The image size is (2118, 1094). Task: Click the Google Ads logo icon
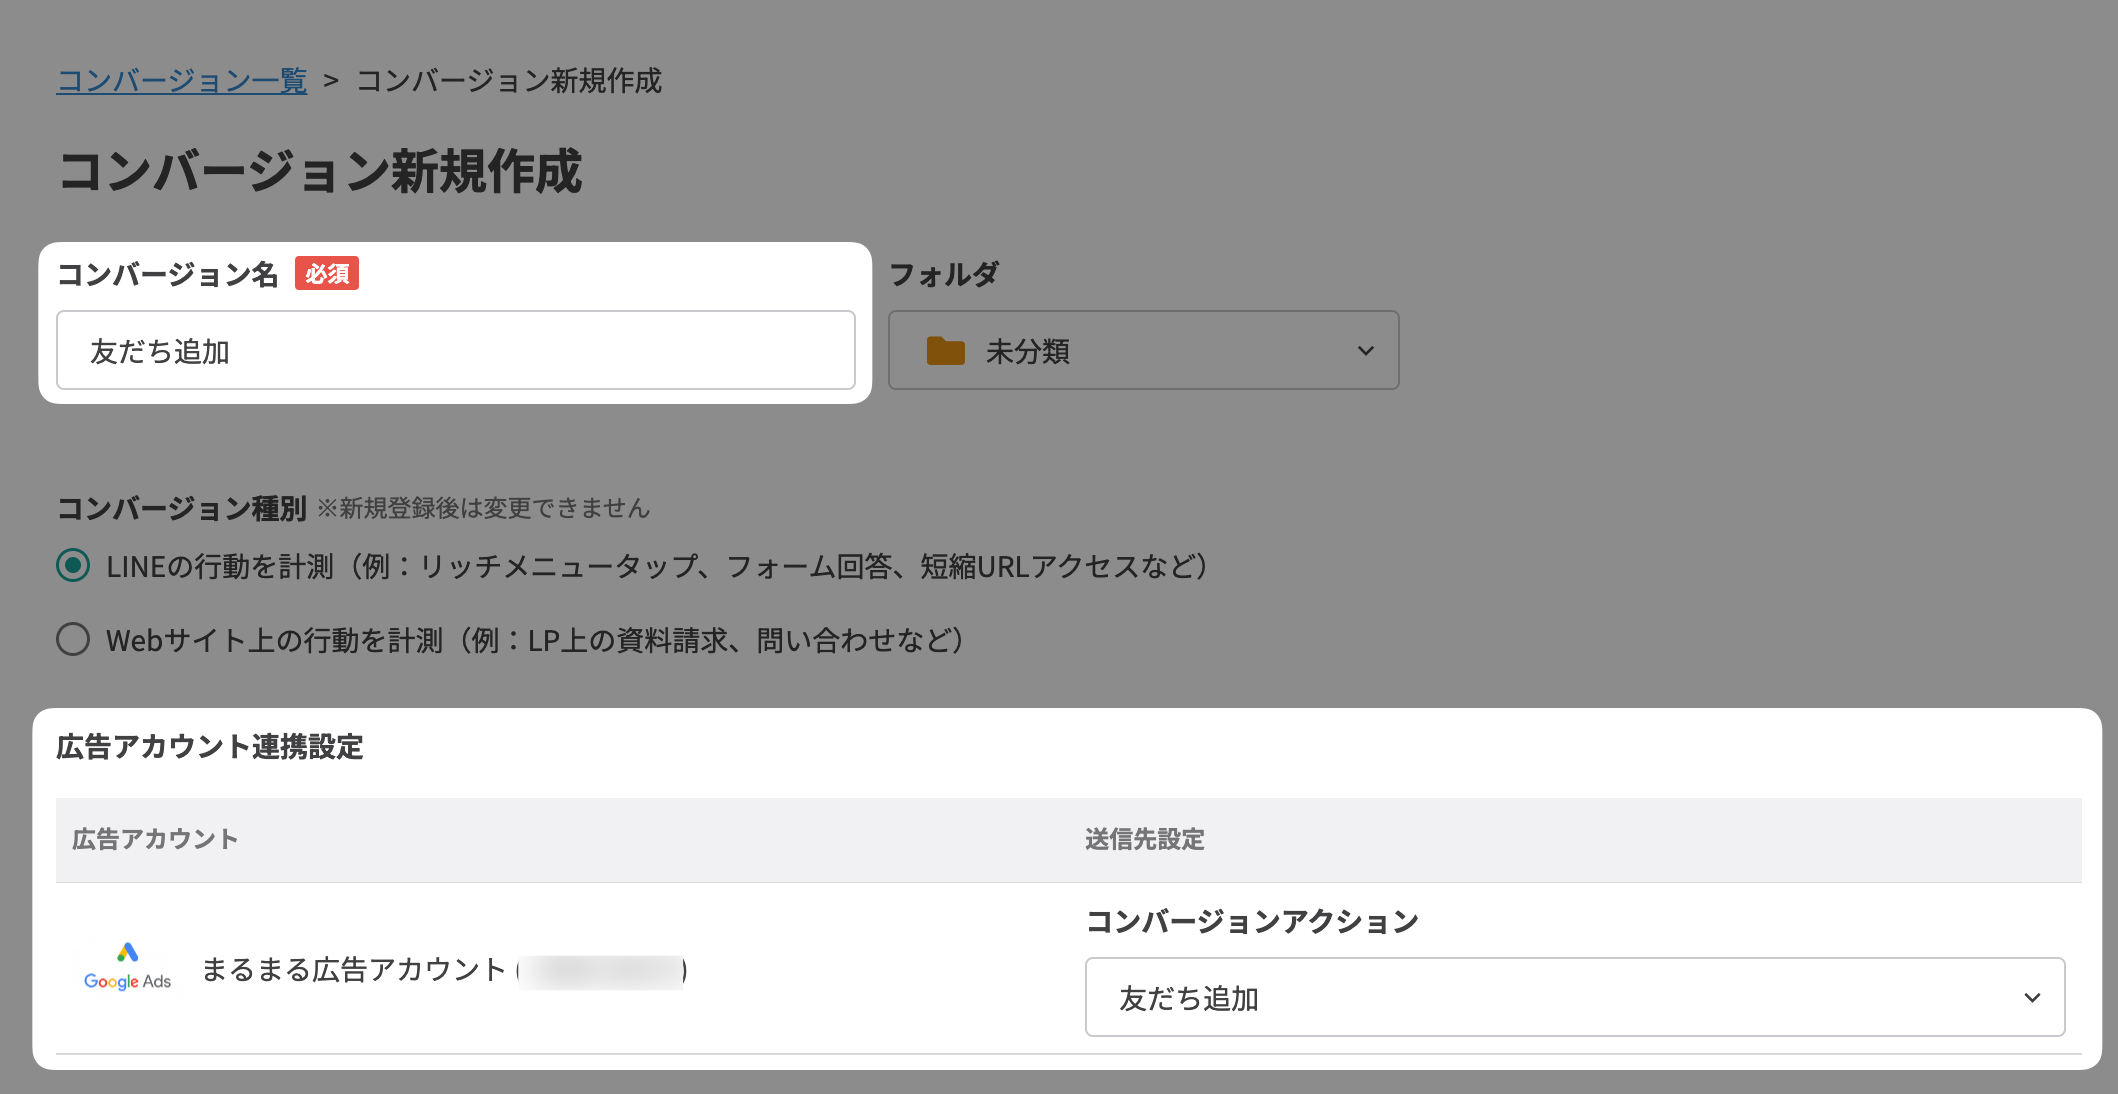pyautogui.click(x=127, y=968)
